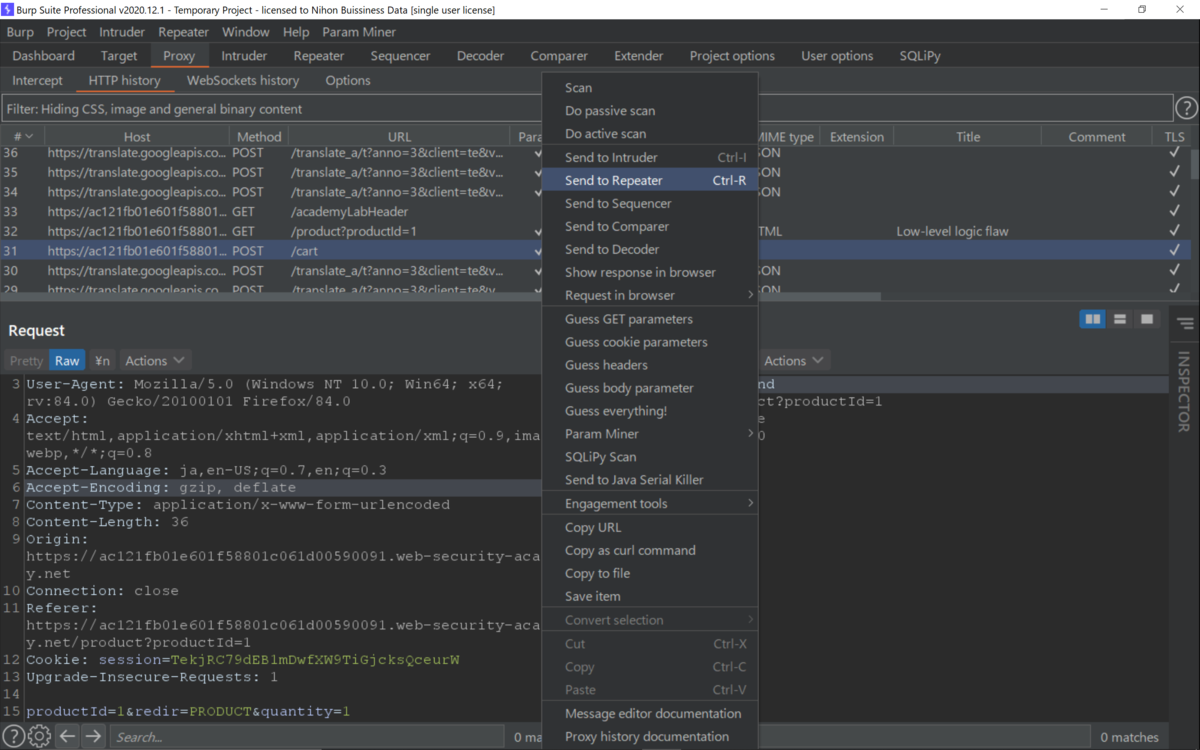This screenshot has height=750, width=1200.
Task: Open the Burp menu in menu bar
Action: (x=20, y=32)
